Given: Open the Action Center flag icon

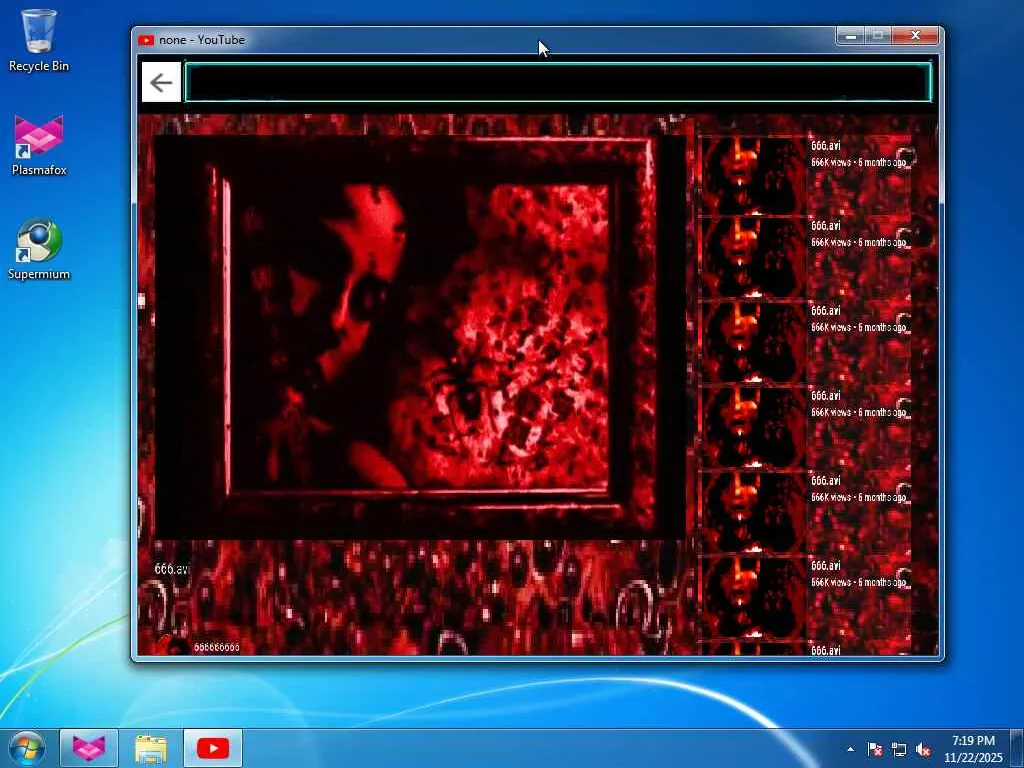Looking at the screenshot, I should coord(875,749).
